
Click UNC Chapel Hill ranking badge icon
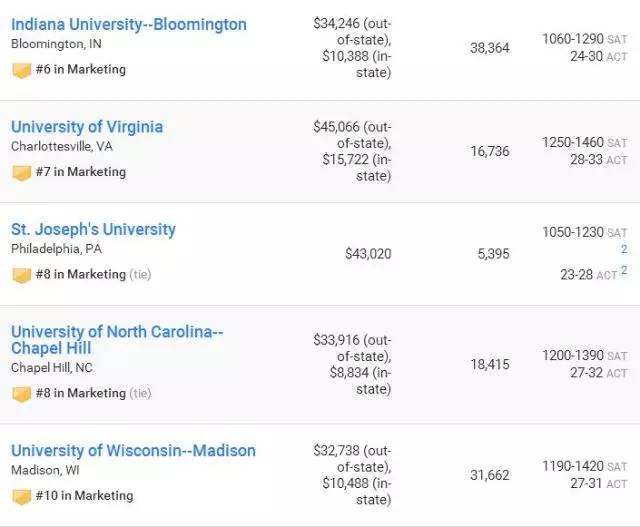pos(21,393)
